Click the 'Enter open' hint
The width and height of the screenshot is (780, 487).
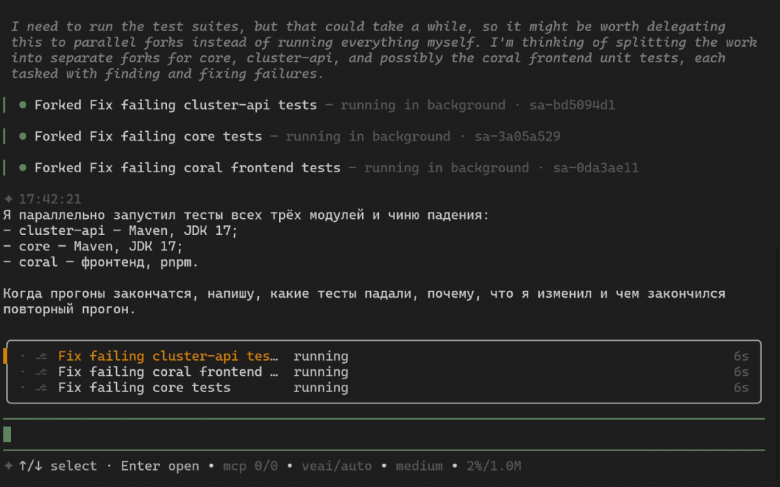point(160,466)
